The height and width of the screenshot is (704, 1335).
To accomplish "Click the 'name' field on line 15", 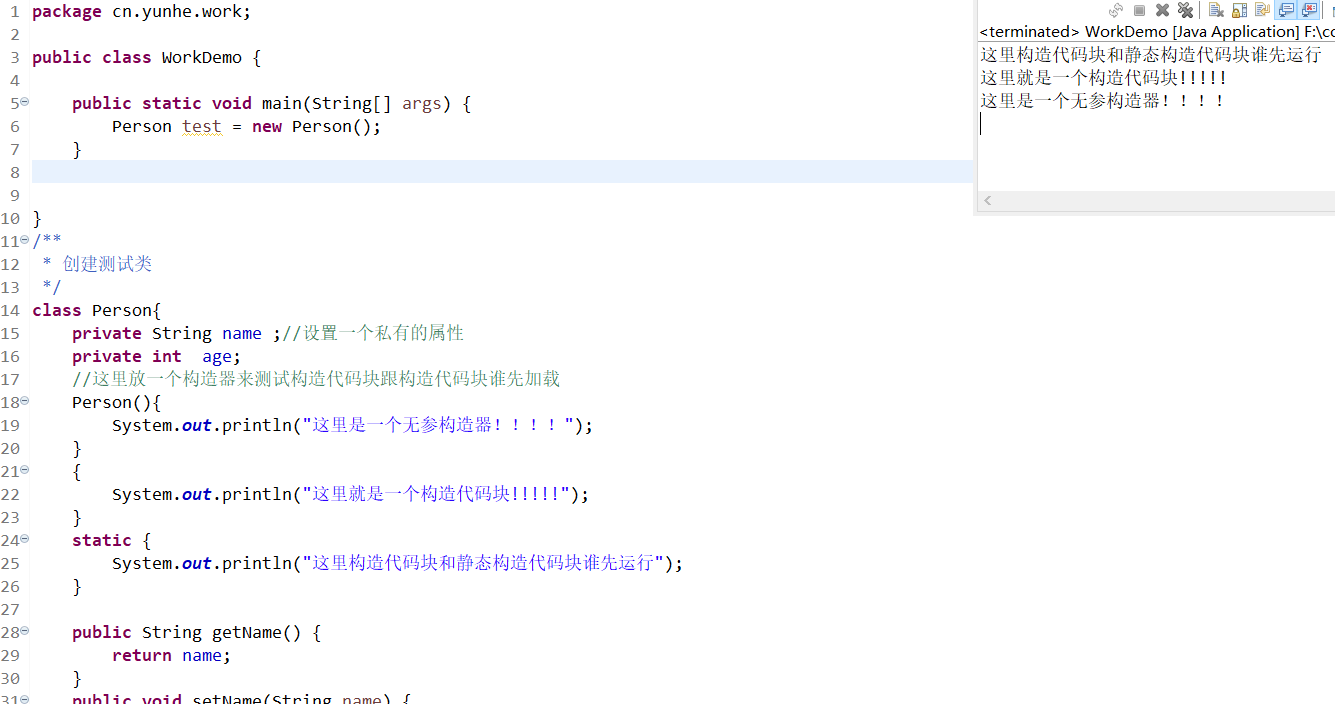I will pyautogui.click(x=242, y=334).
